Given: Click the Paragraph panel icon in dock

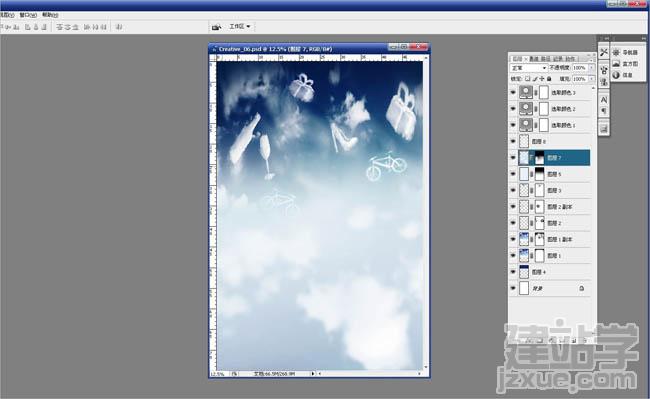Looking at the screenshot, I should pyautogui.click(x=604, y=111).
